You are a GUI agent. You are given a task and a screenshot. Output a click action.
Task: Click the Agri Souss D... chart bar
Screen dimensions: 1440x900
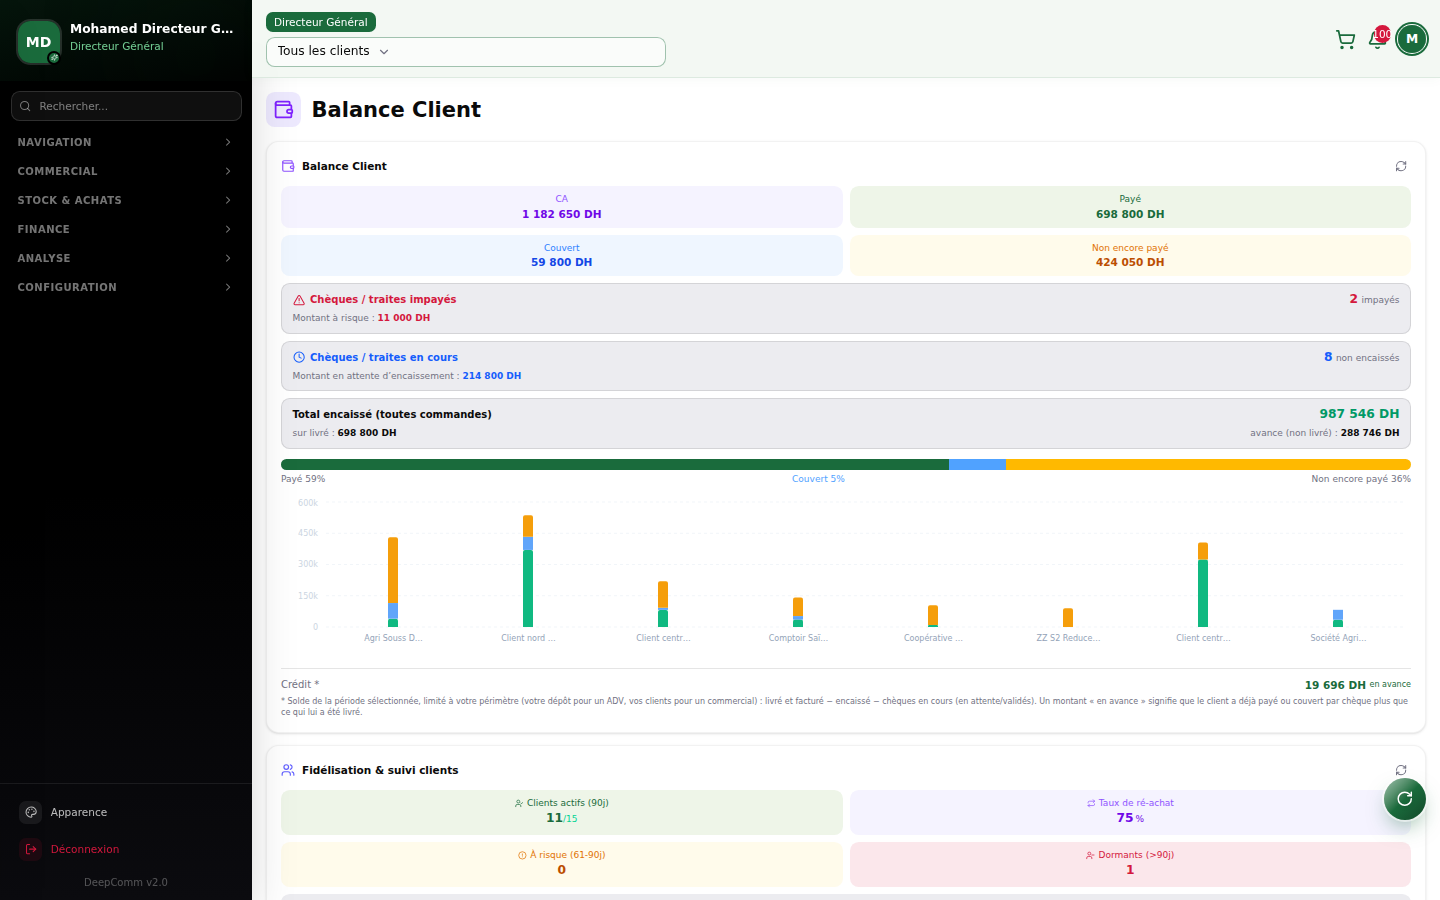pyautogui.click(x=393, y=582)
